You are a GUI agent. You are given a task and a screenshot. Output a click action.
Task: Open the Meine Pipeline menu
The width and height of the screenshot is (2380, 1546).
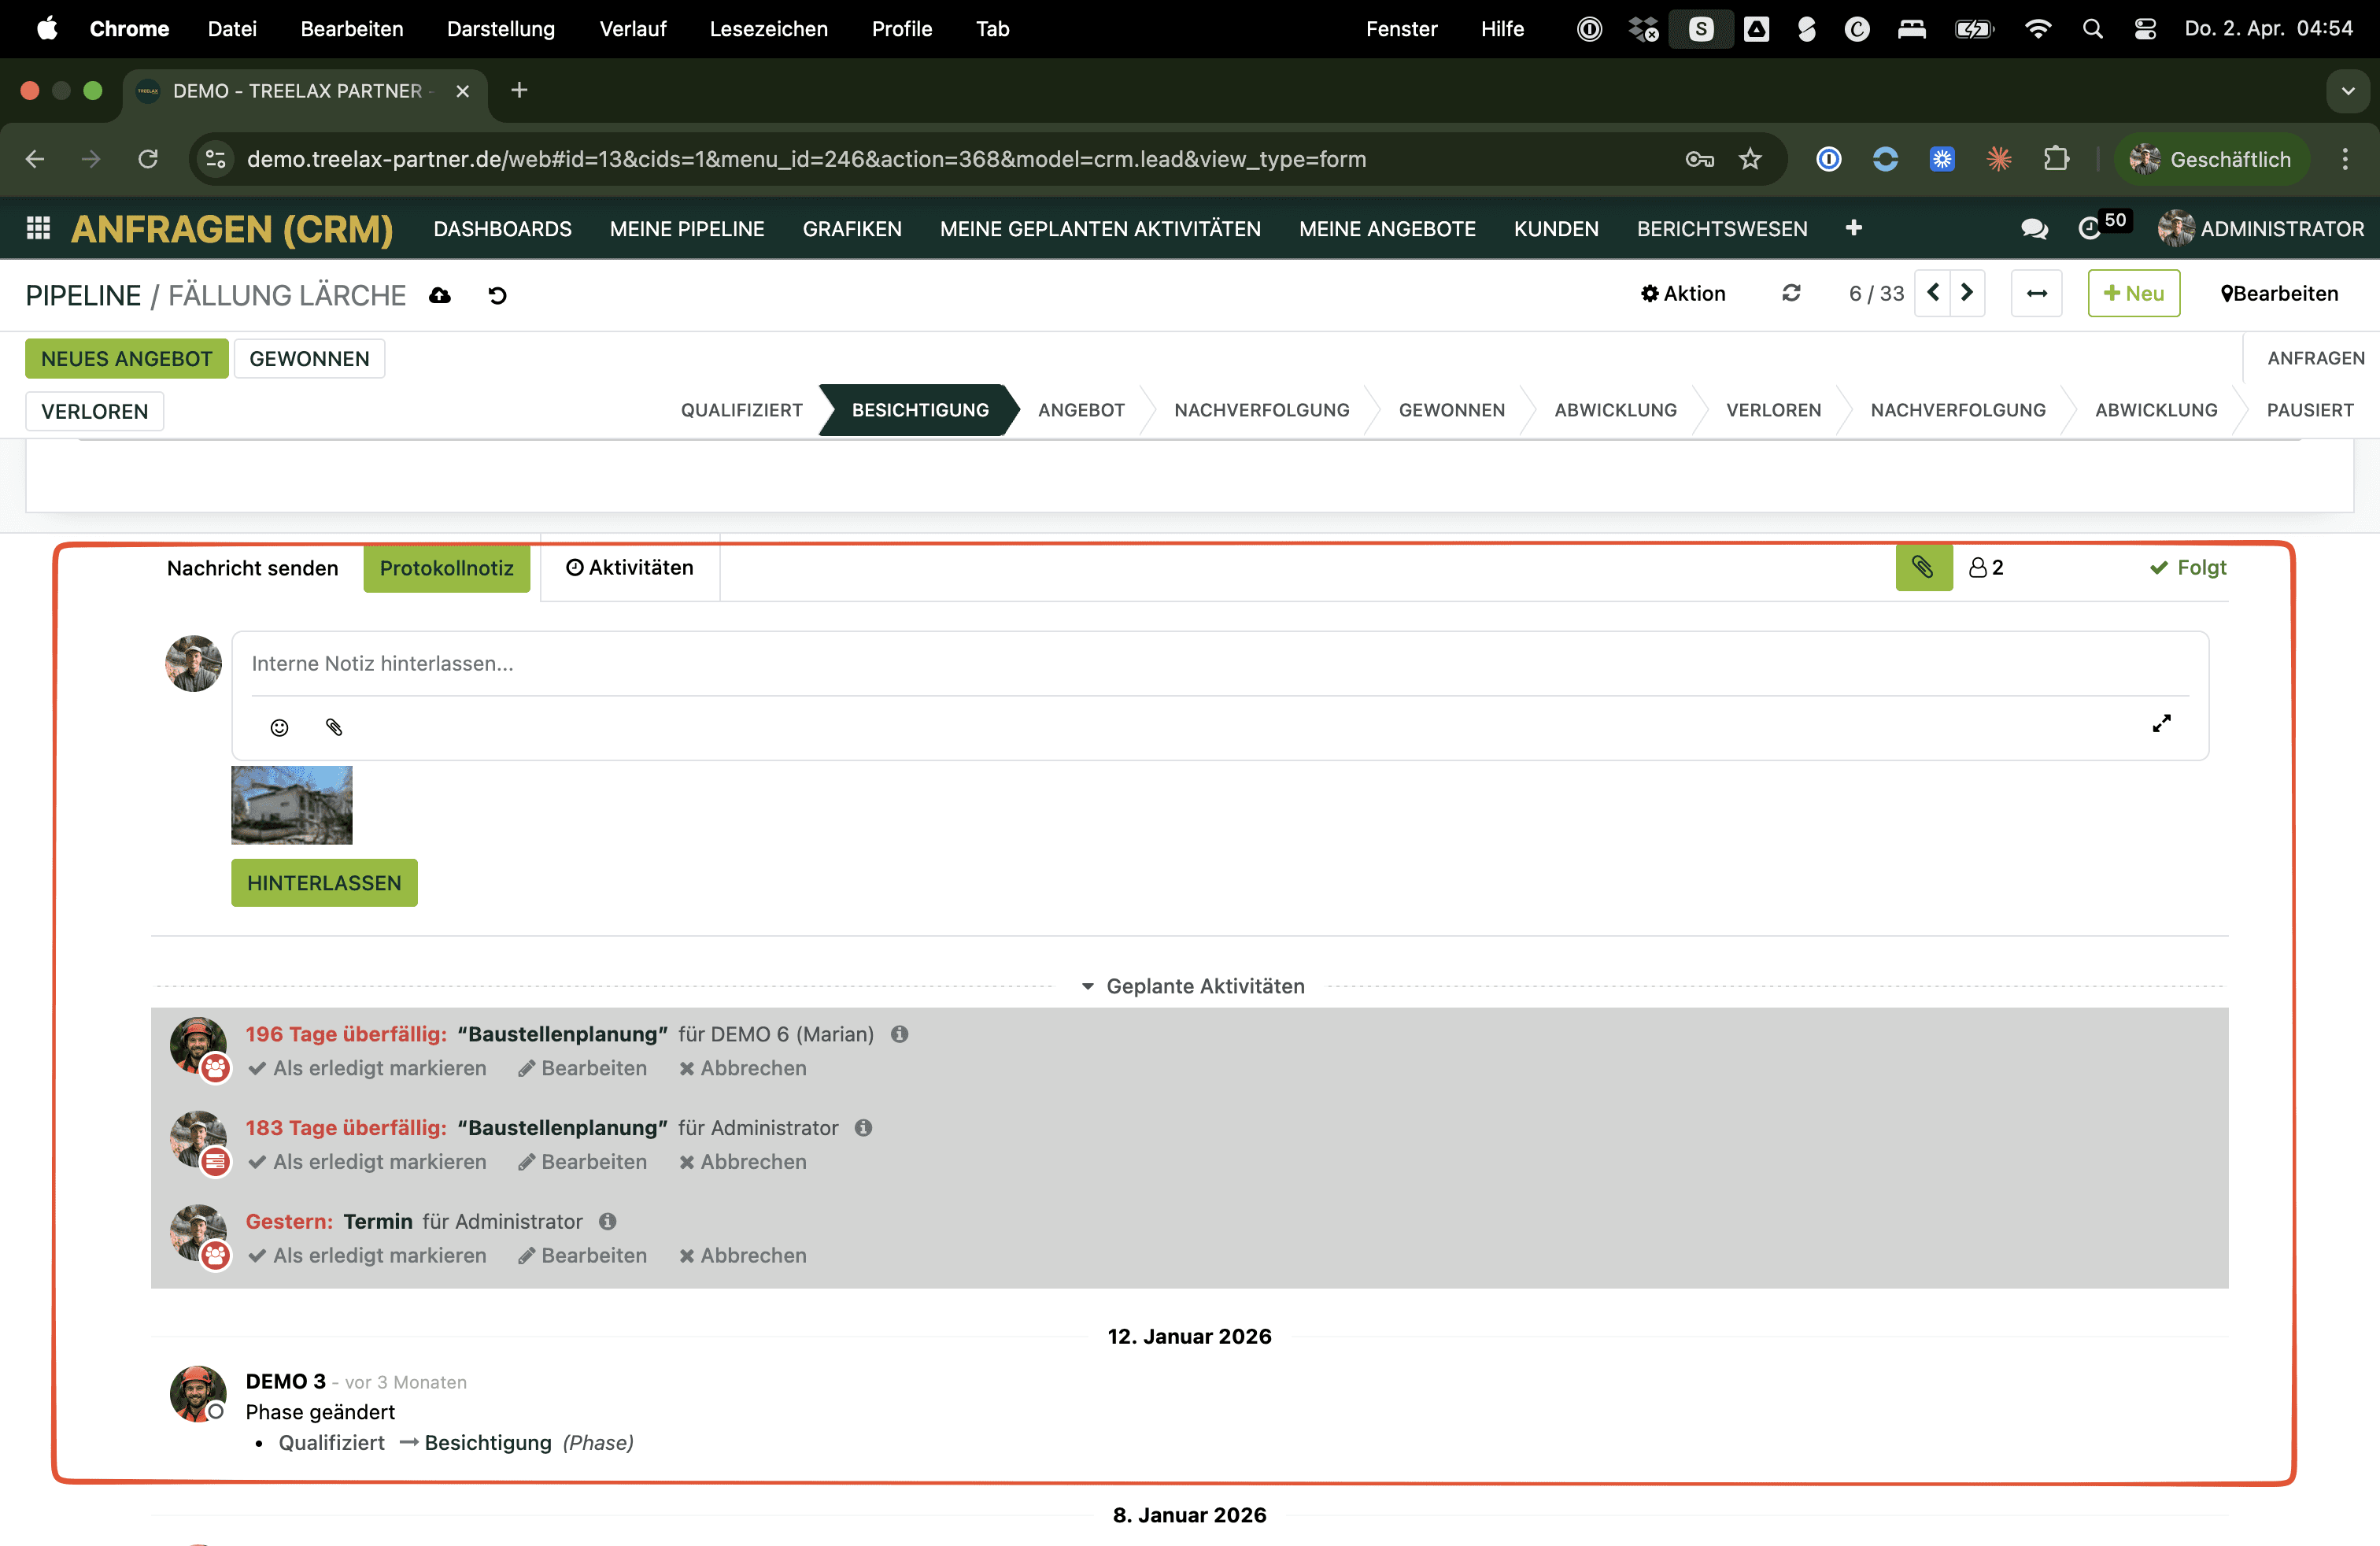[x=687, y=229]
